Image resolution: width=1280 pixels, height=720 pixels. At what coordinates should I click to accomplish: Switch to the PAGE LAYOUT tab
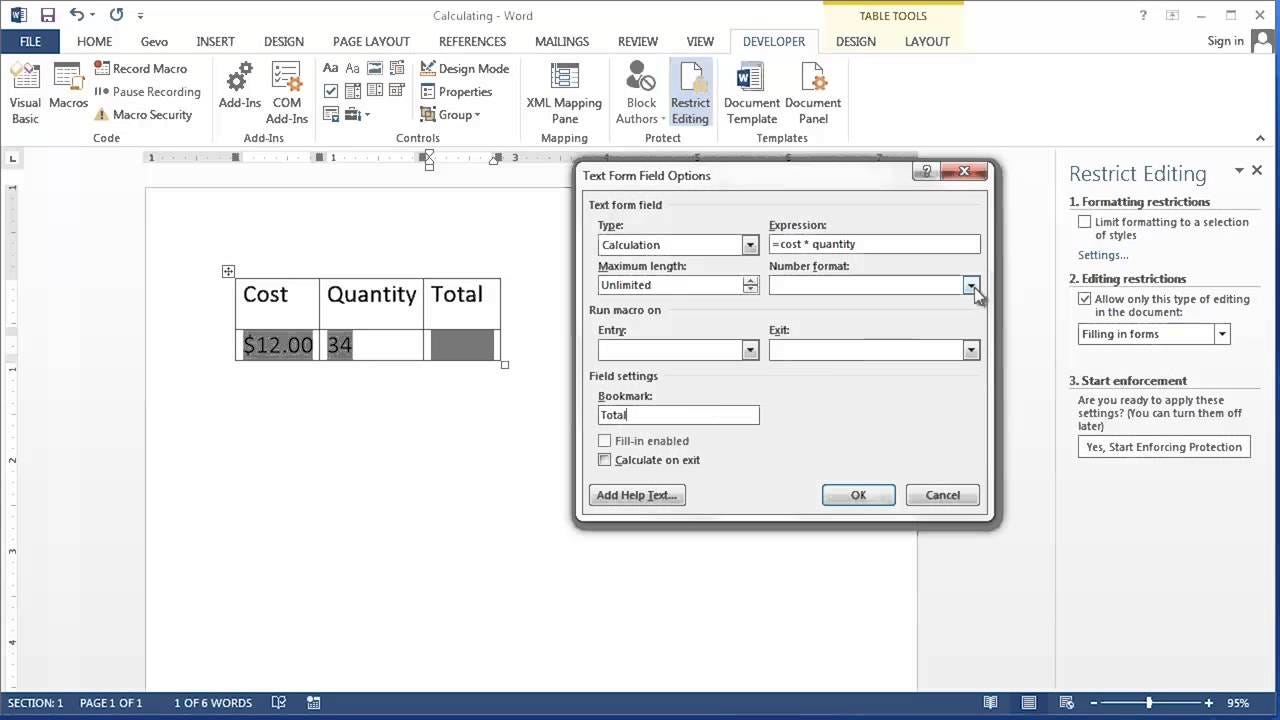[371, 41]
